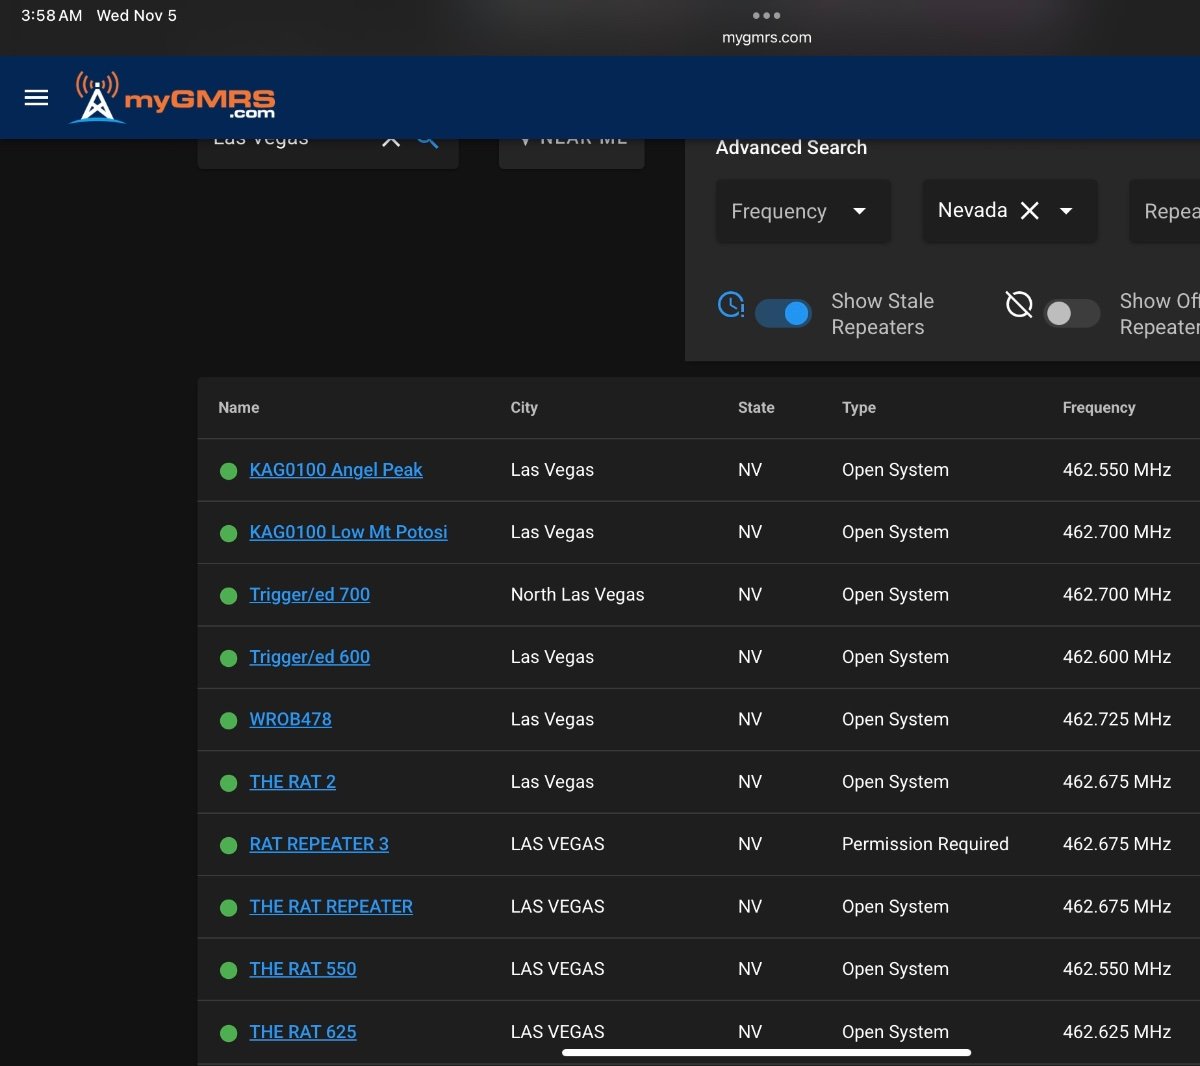Sort table by Name column header

coord(238,408)
